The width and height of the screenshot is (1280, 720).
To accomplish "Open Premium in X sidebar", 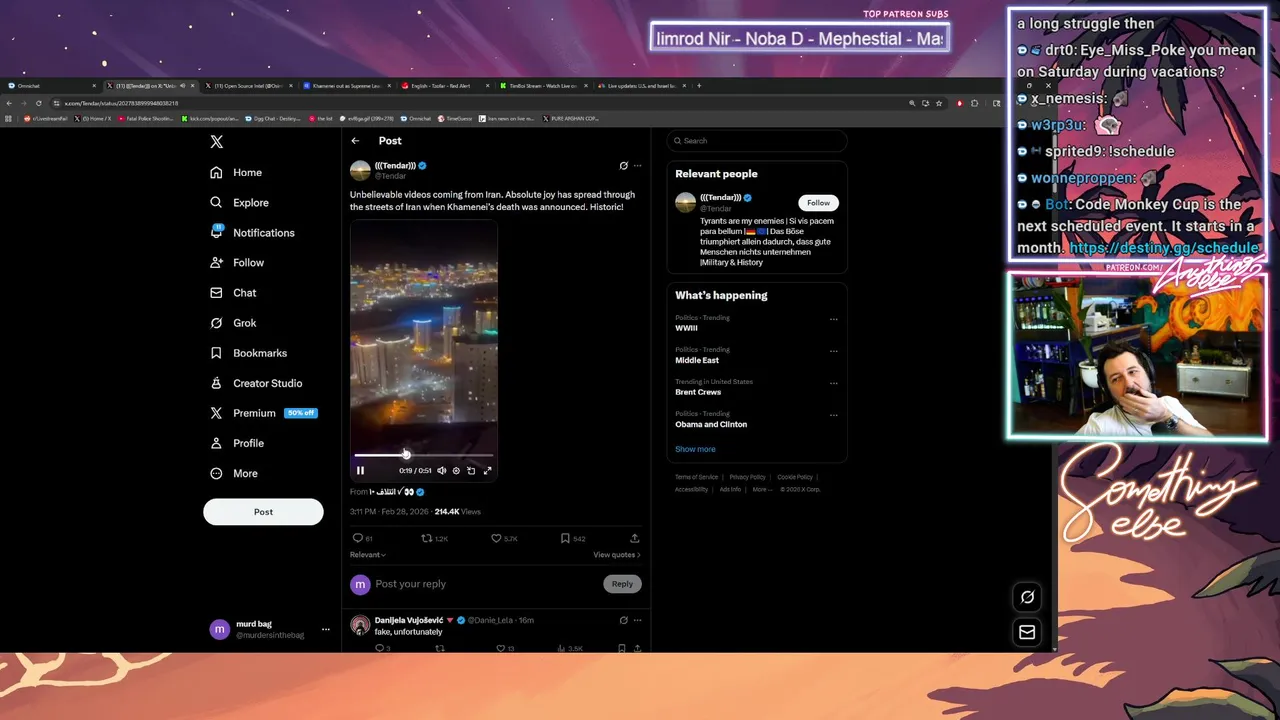I will pyautogui.click(x=263, y=412).
